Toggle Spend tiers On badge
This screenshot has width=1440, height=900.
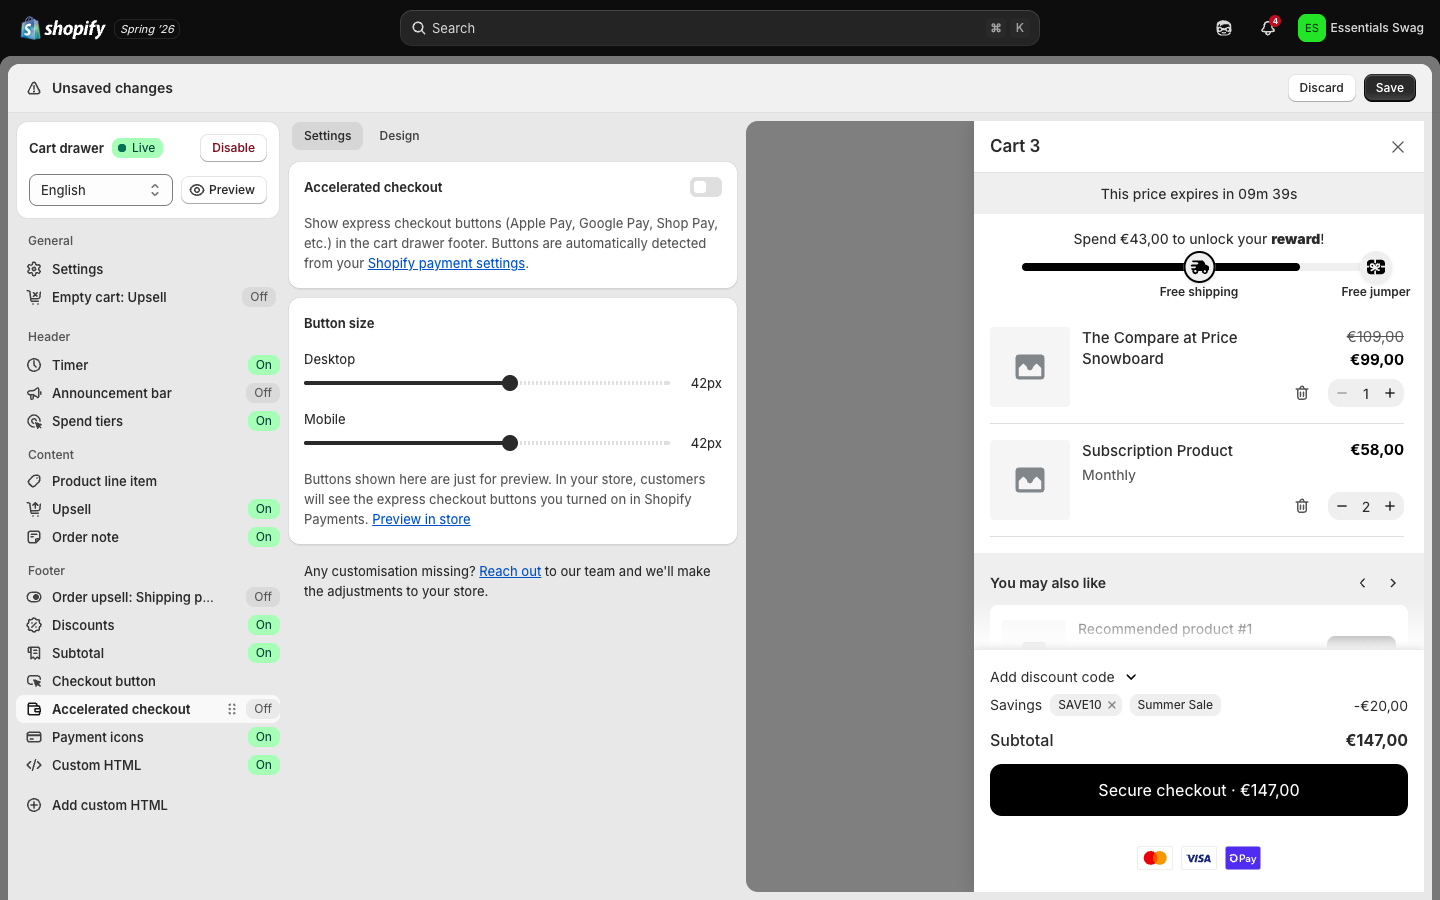[264, 421]
